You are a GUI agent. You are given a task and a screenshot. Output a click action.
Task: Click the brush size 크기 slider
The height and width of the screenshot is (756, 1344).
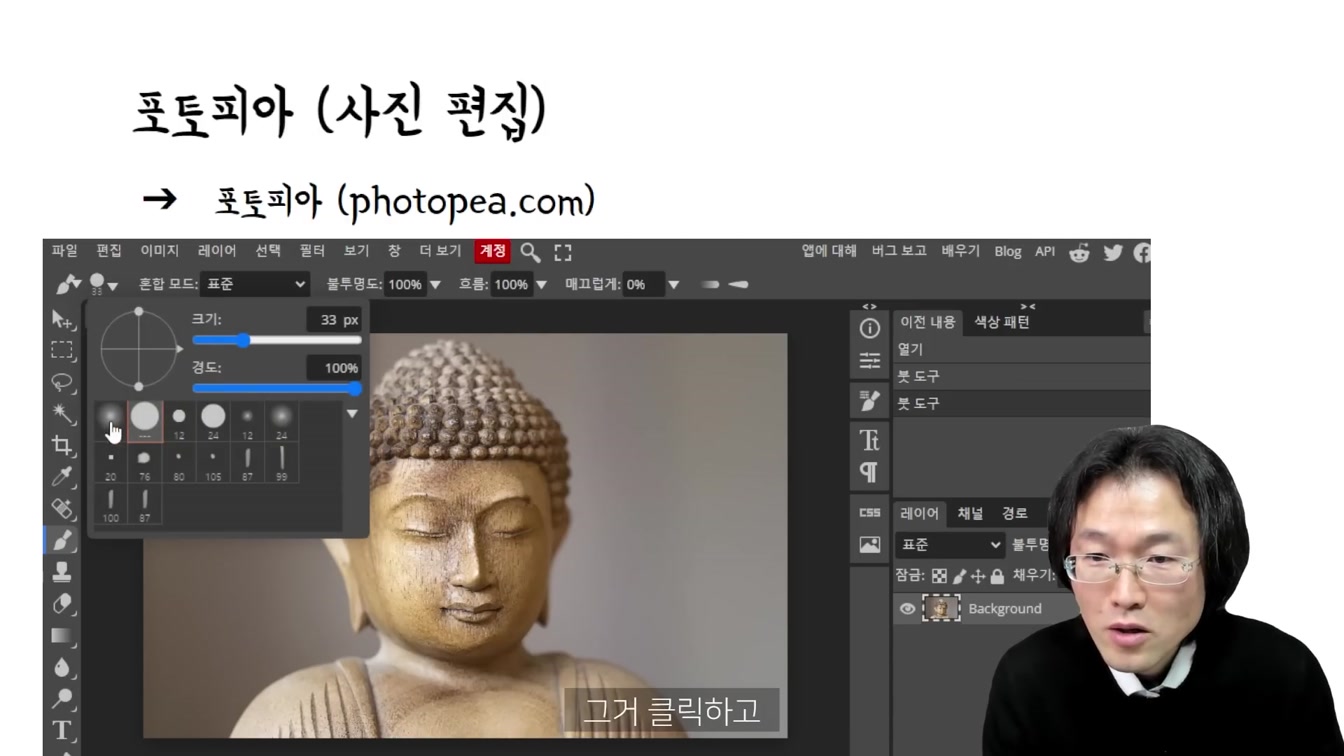coord(276,341)
